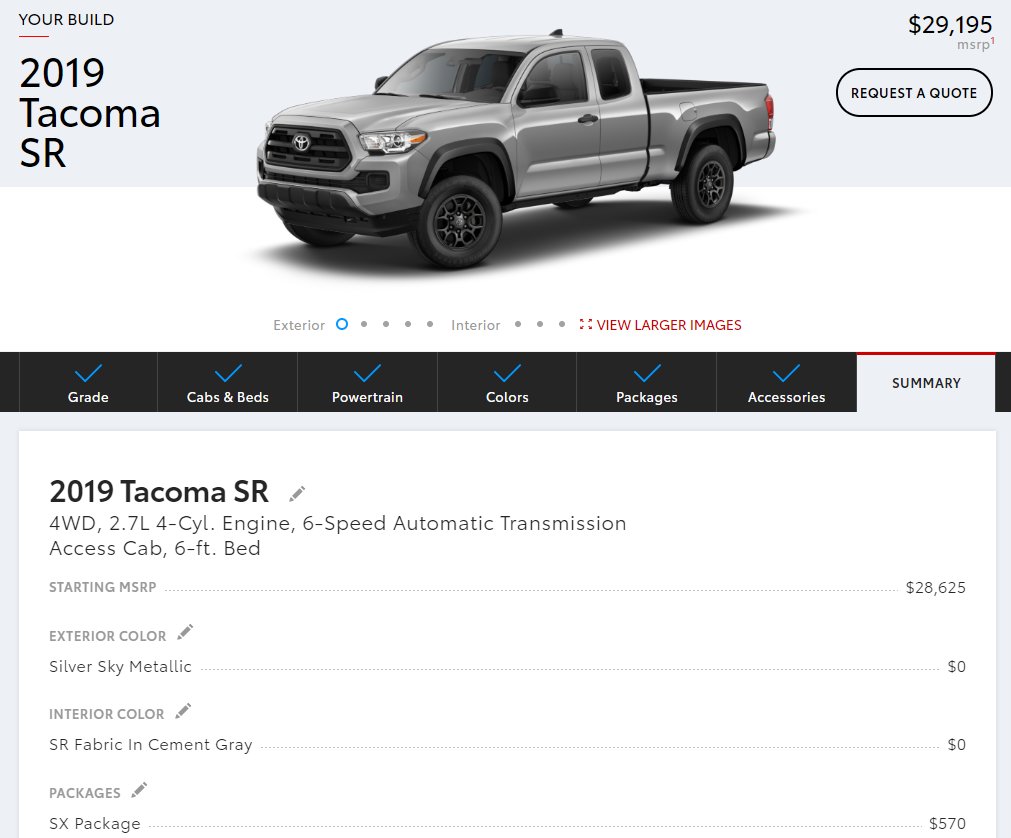Click the Interior Color edit pencil
This screenshot has width=1011, height=838.
[x=183, y=711]
